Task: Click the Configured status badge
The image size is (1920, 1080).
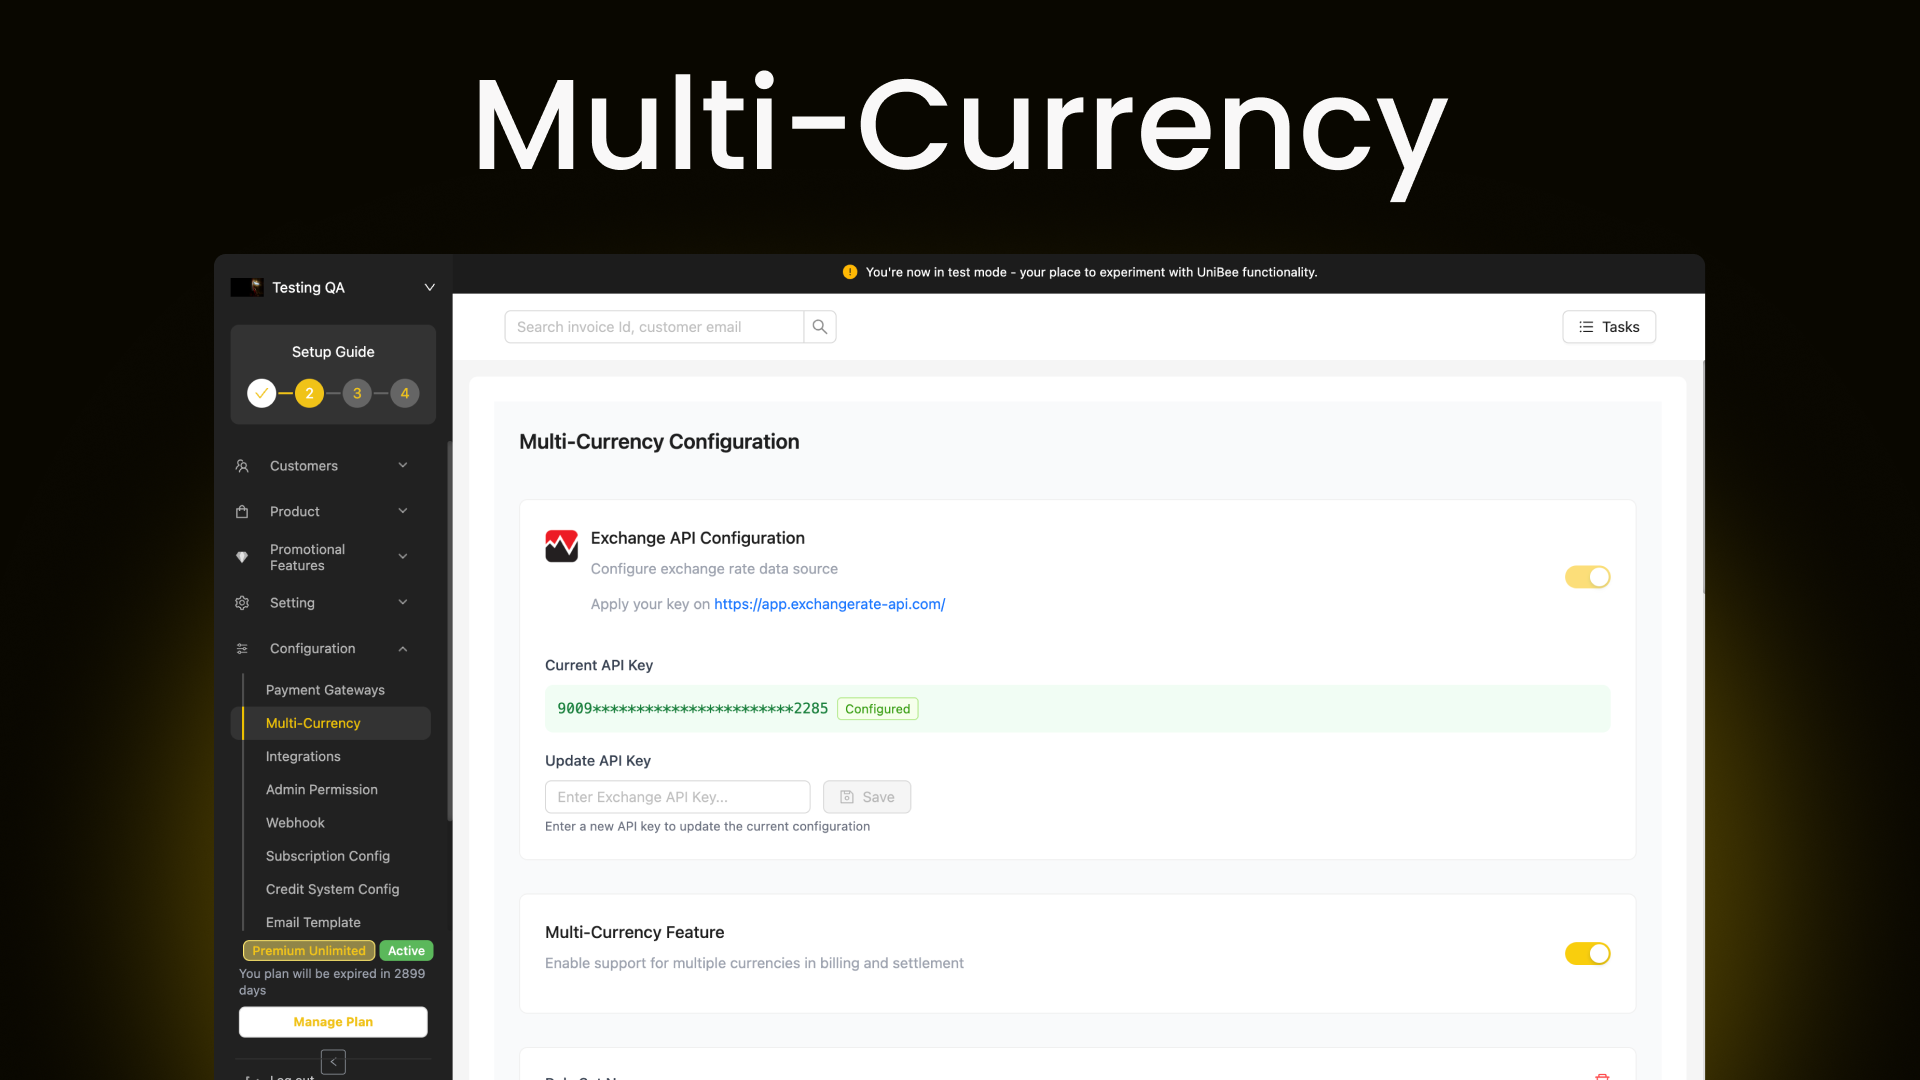Action: (877, 708)
